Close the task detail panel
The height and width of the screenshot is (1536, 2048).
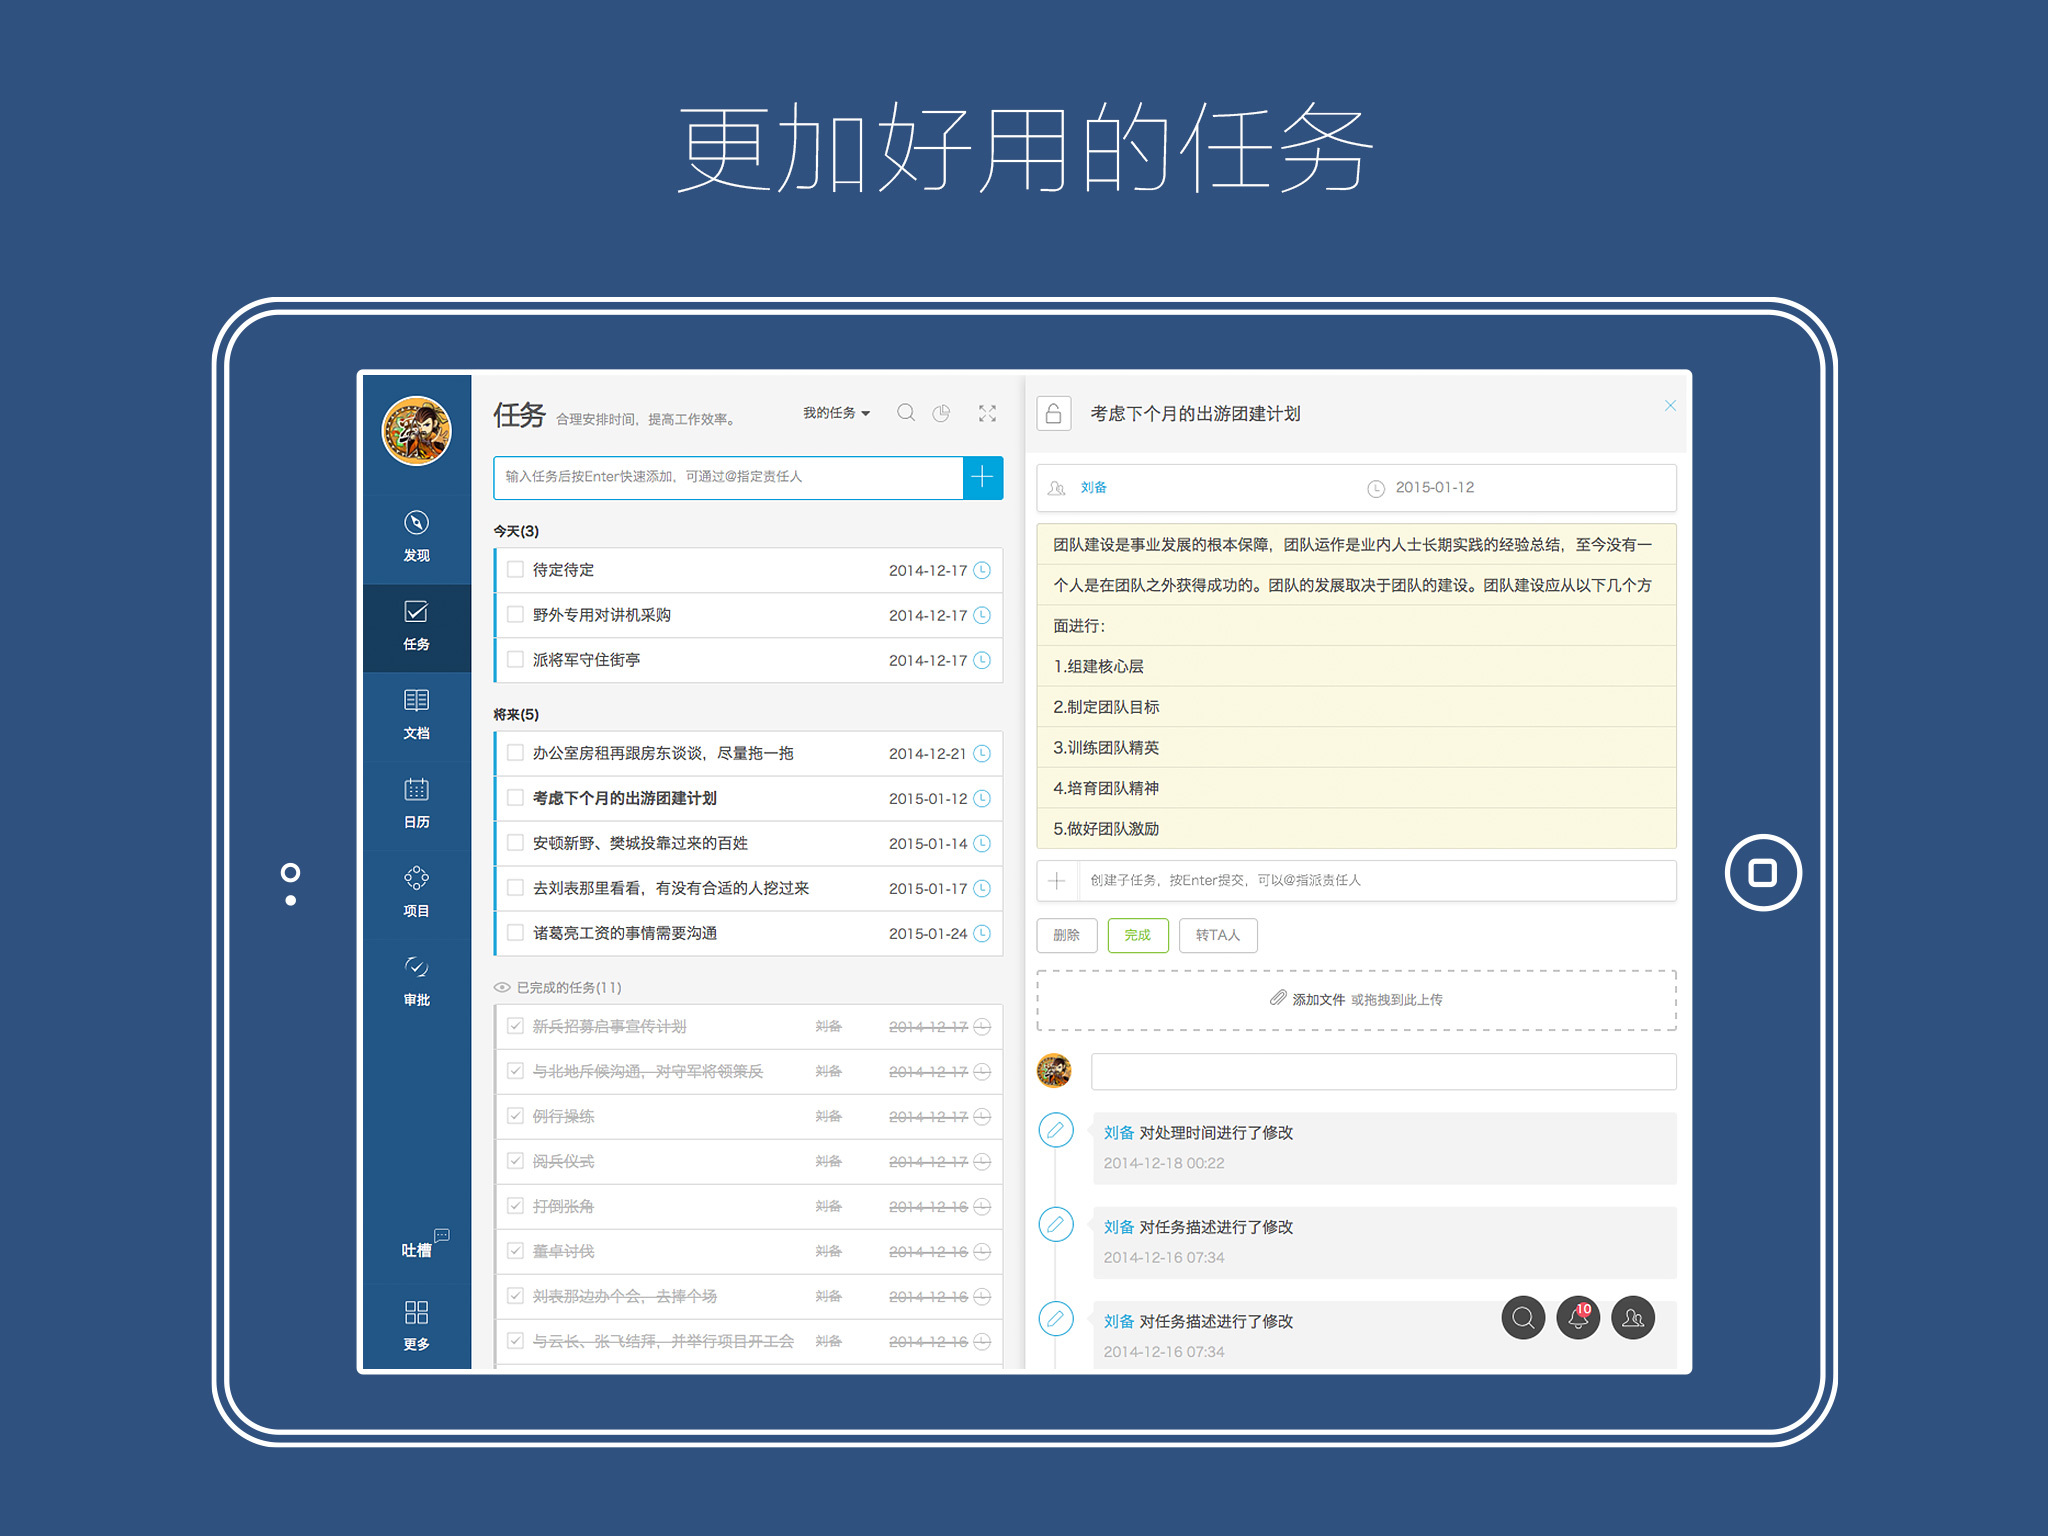(x=1670, y=405)
